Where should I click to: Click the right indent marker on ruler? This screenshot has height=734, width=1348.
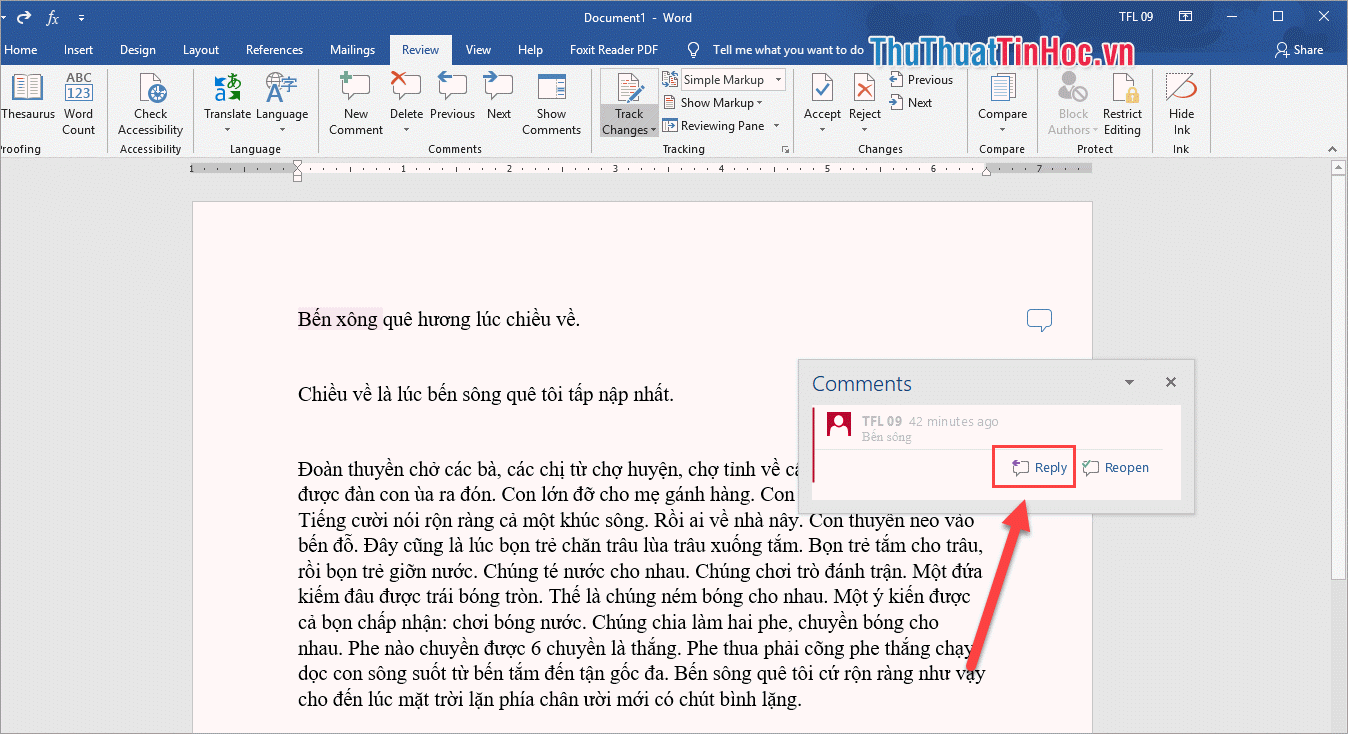tap(986, 171)
